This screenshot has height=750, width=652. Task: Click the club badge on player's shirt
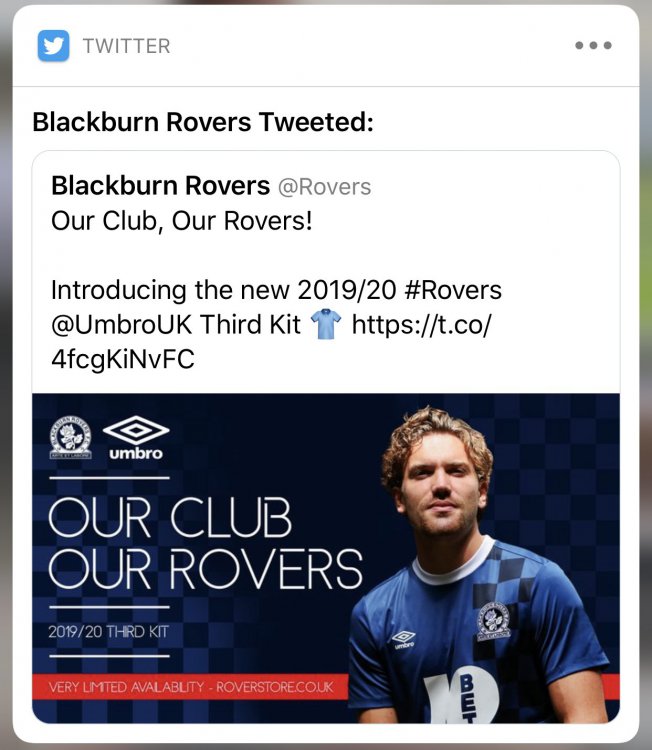coord(492,622)
